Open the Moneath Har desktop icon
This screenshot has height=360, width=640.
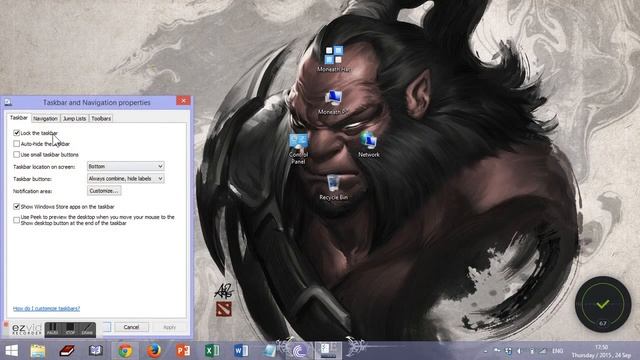(334, 59)
